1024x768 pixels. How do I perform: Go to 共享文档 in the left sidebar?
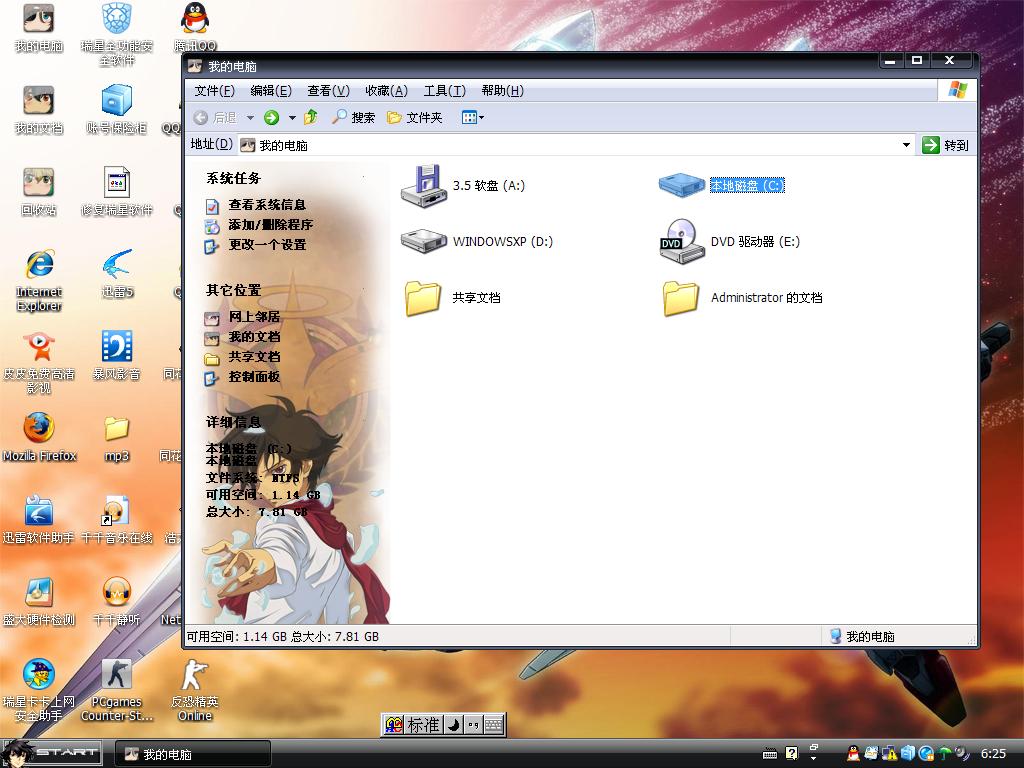(254, 357)
